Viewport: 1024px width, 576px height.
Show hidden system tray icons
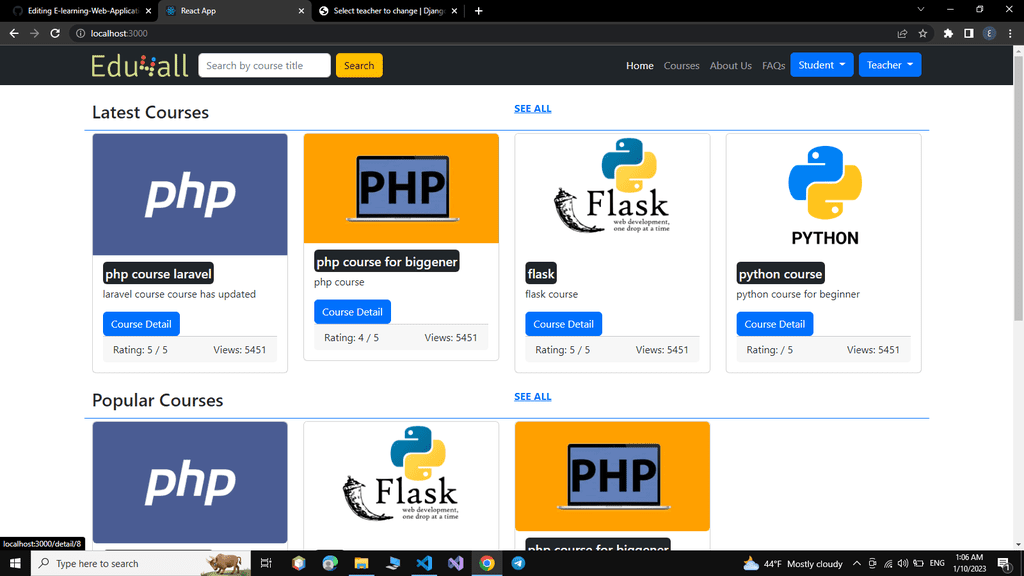coord(857,563)
